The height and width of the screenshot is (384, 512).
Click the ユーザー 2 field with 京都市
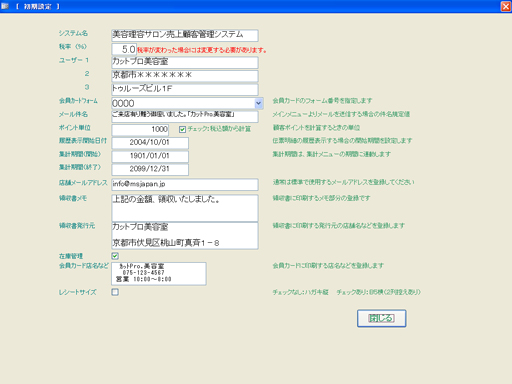point(185,76)
